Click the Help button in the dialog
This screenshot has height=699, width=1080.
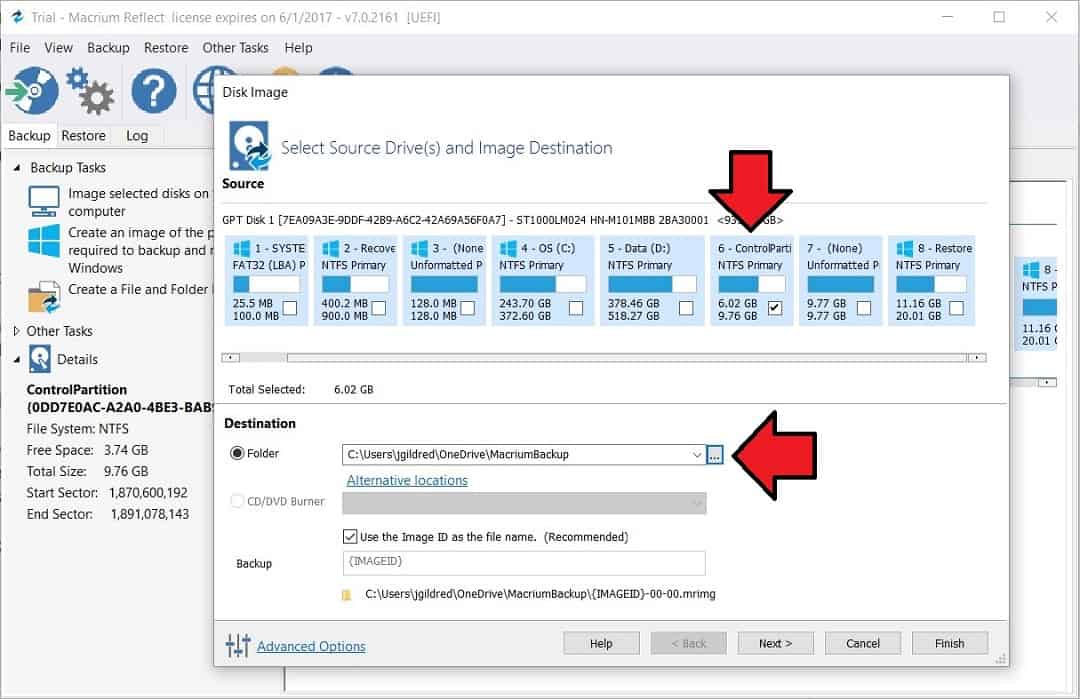pos(601,643)
